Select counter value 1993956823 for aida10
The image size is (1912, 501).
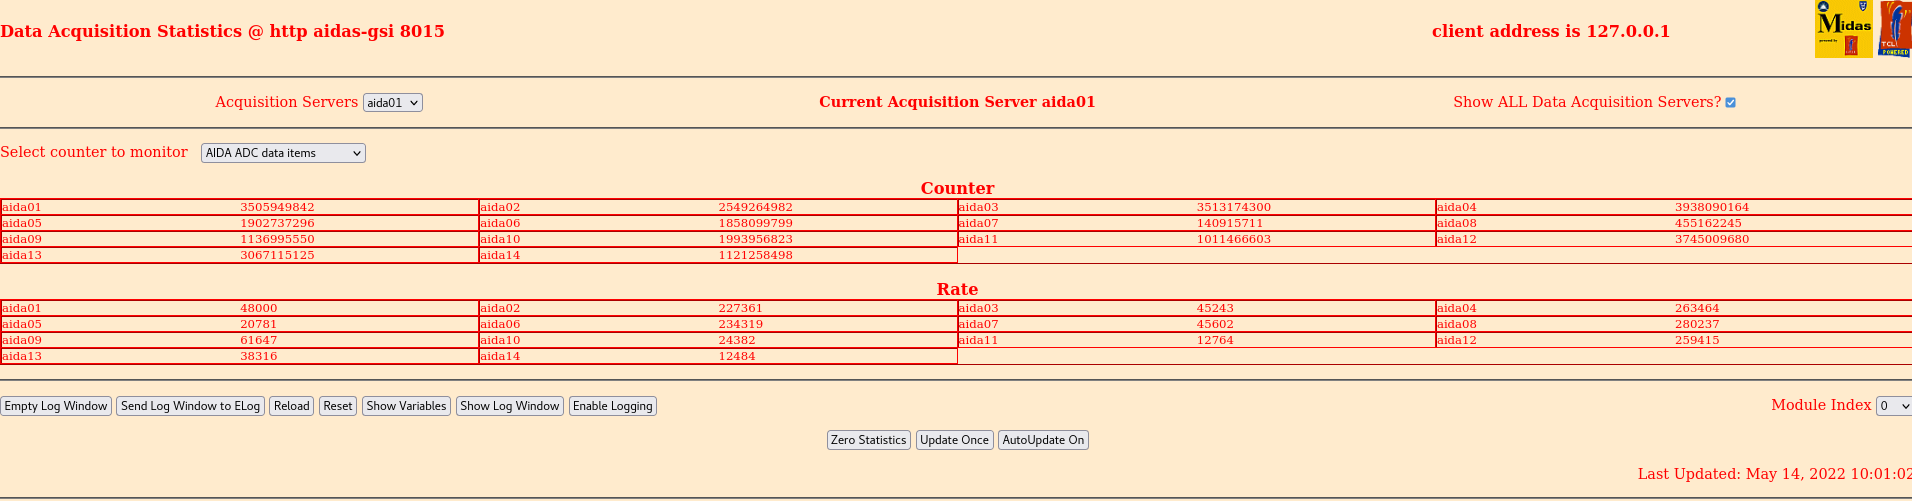tap(755, 240)
